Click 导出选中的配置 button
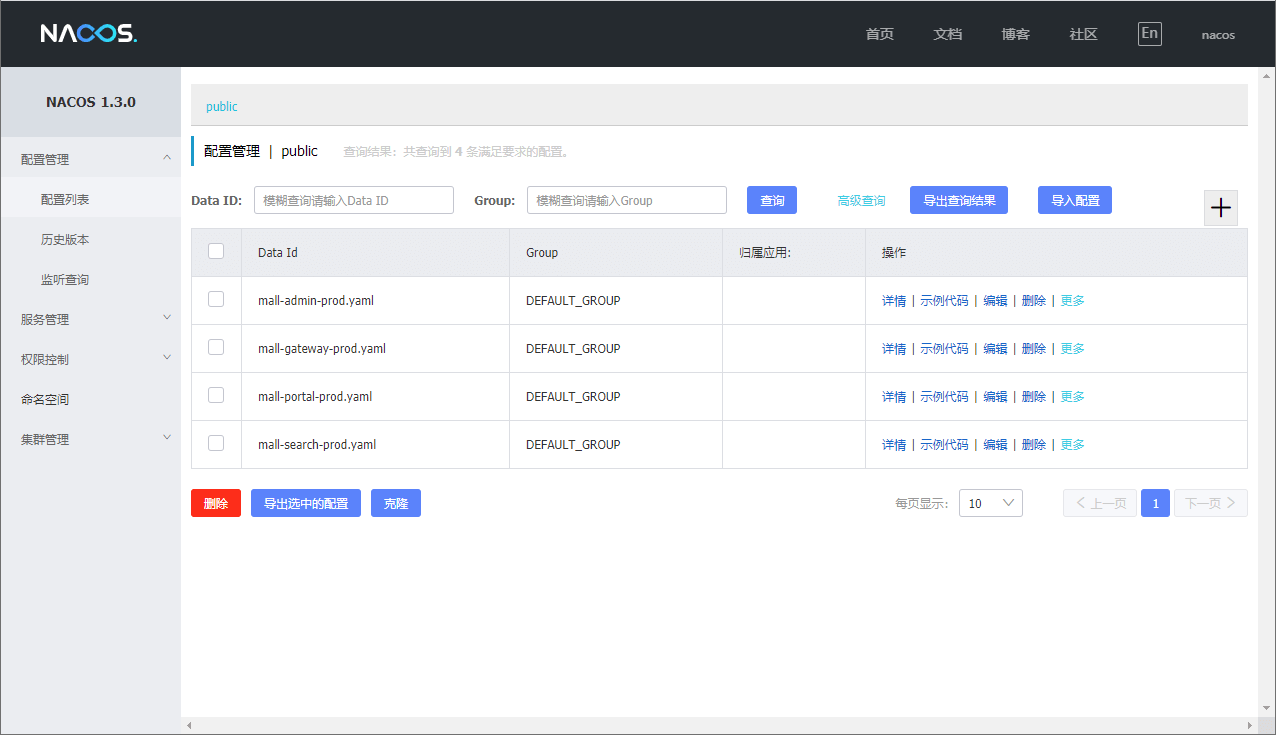Screen dimensions: 1276x735 pyautogui.click(x=306, y=503)
